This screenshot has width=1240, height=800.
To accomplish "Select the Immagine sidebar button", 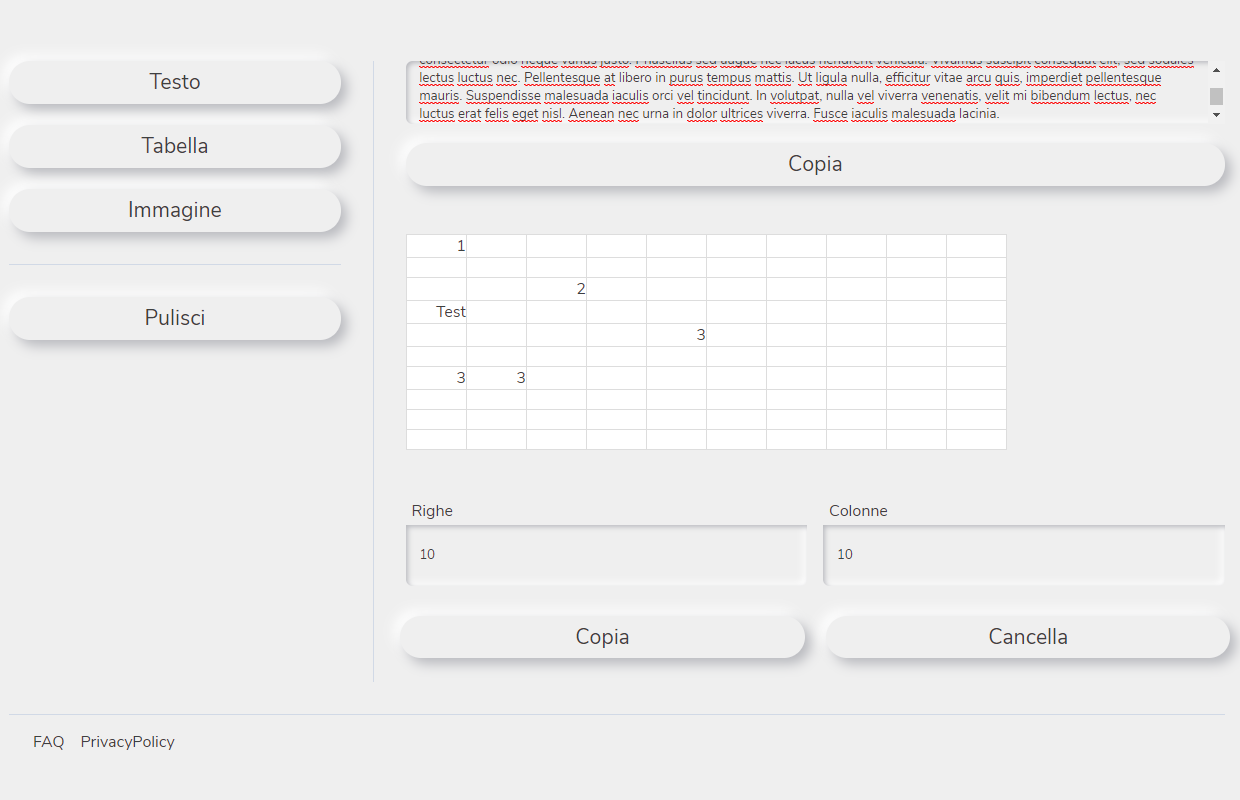I will pyautogui.click(x=175, y=210).
